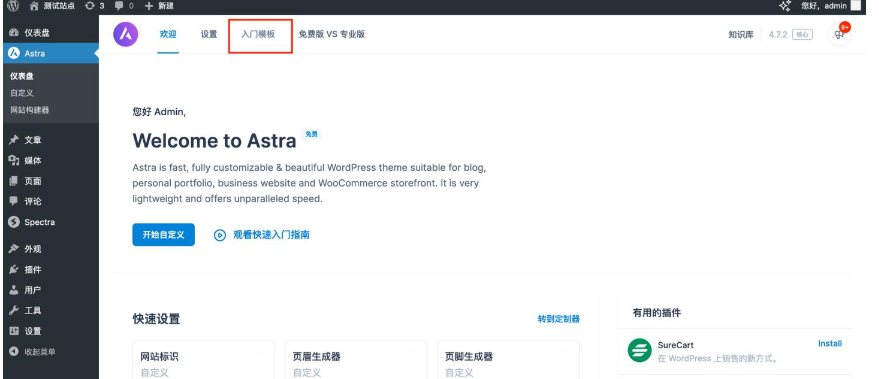
Task: Open the 页眉生成器 quick setting card
Action: pyautogui.click(x=356, y=360)
